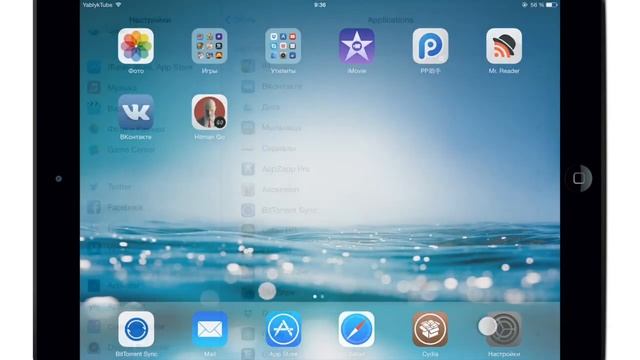The height and width of the screenshot is (360, 640).
Task: Launch Safari from the dock
Action: (x=357, y=329)
